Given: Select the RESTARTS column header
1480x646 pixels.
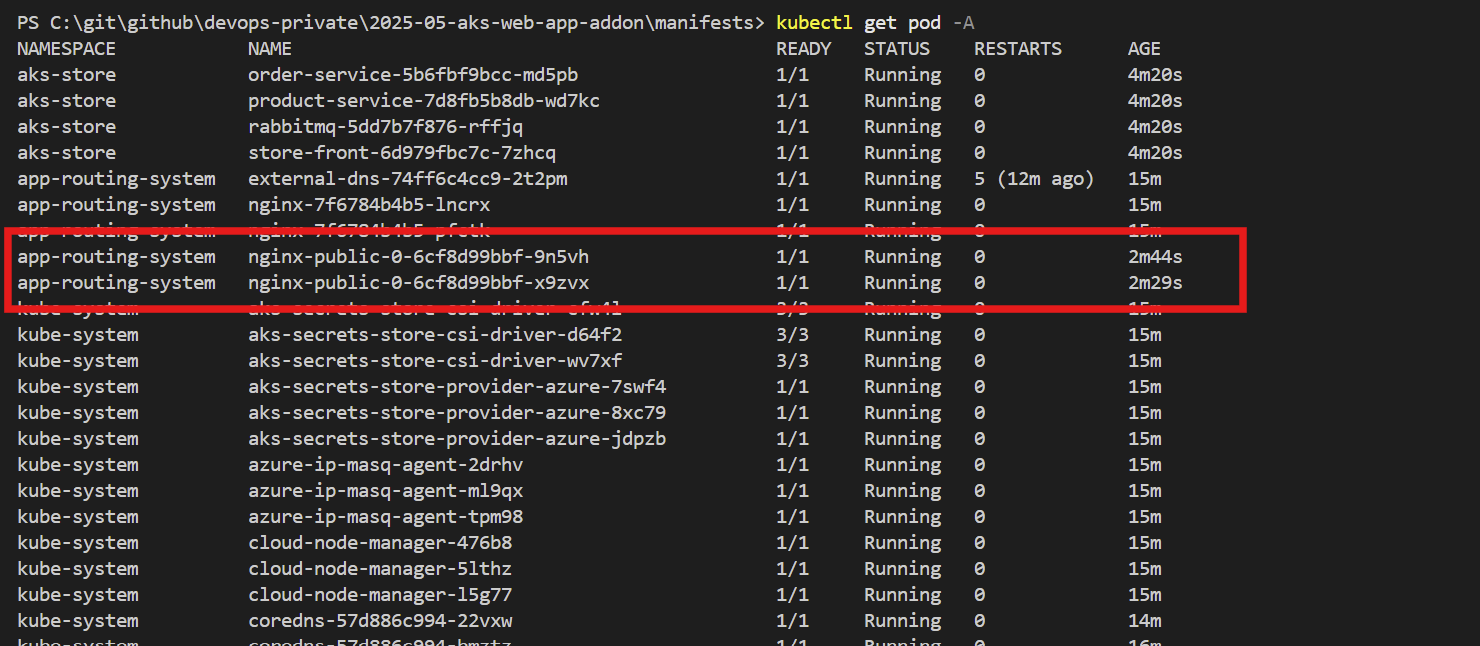Looking at the screenshot, I should coord(1018,49).
